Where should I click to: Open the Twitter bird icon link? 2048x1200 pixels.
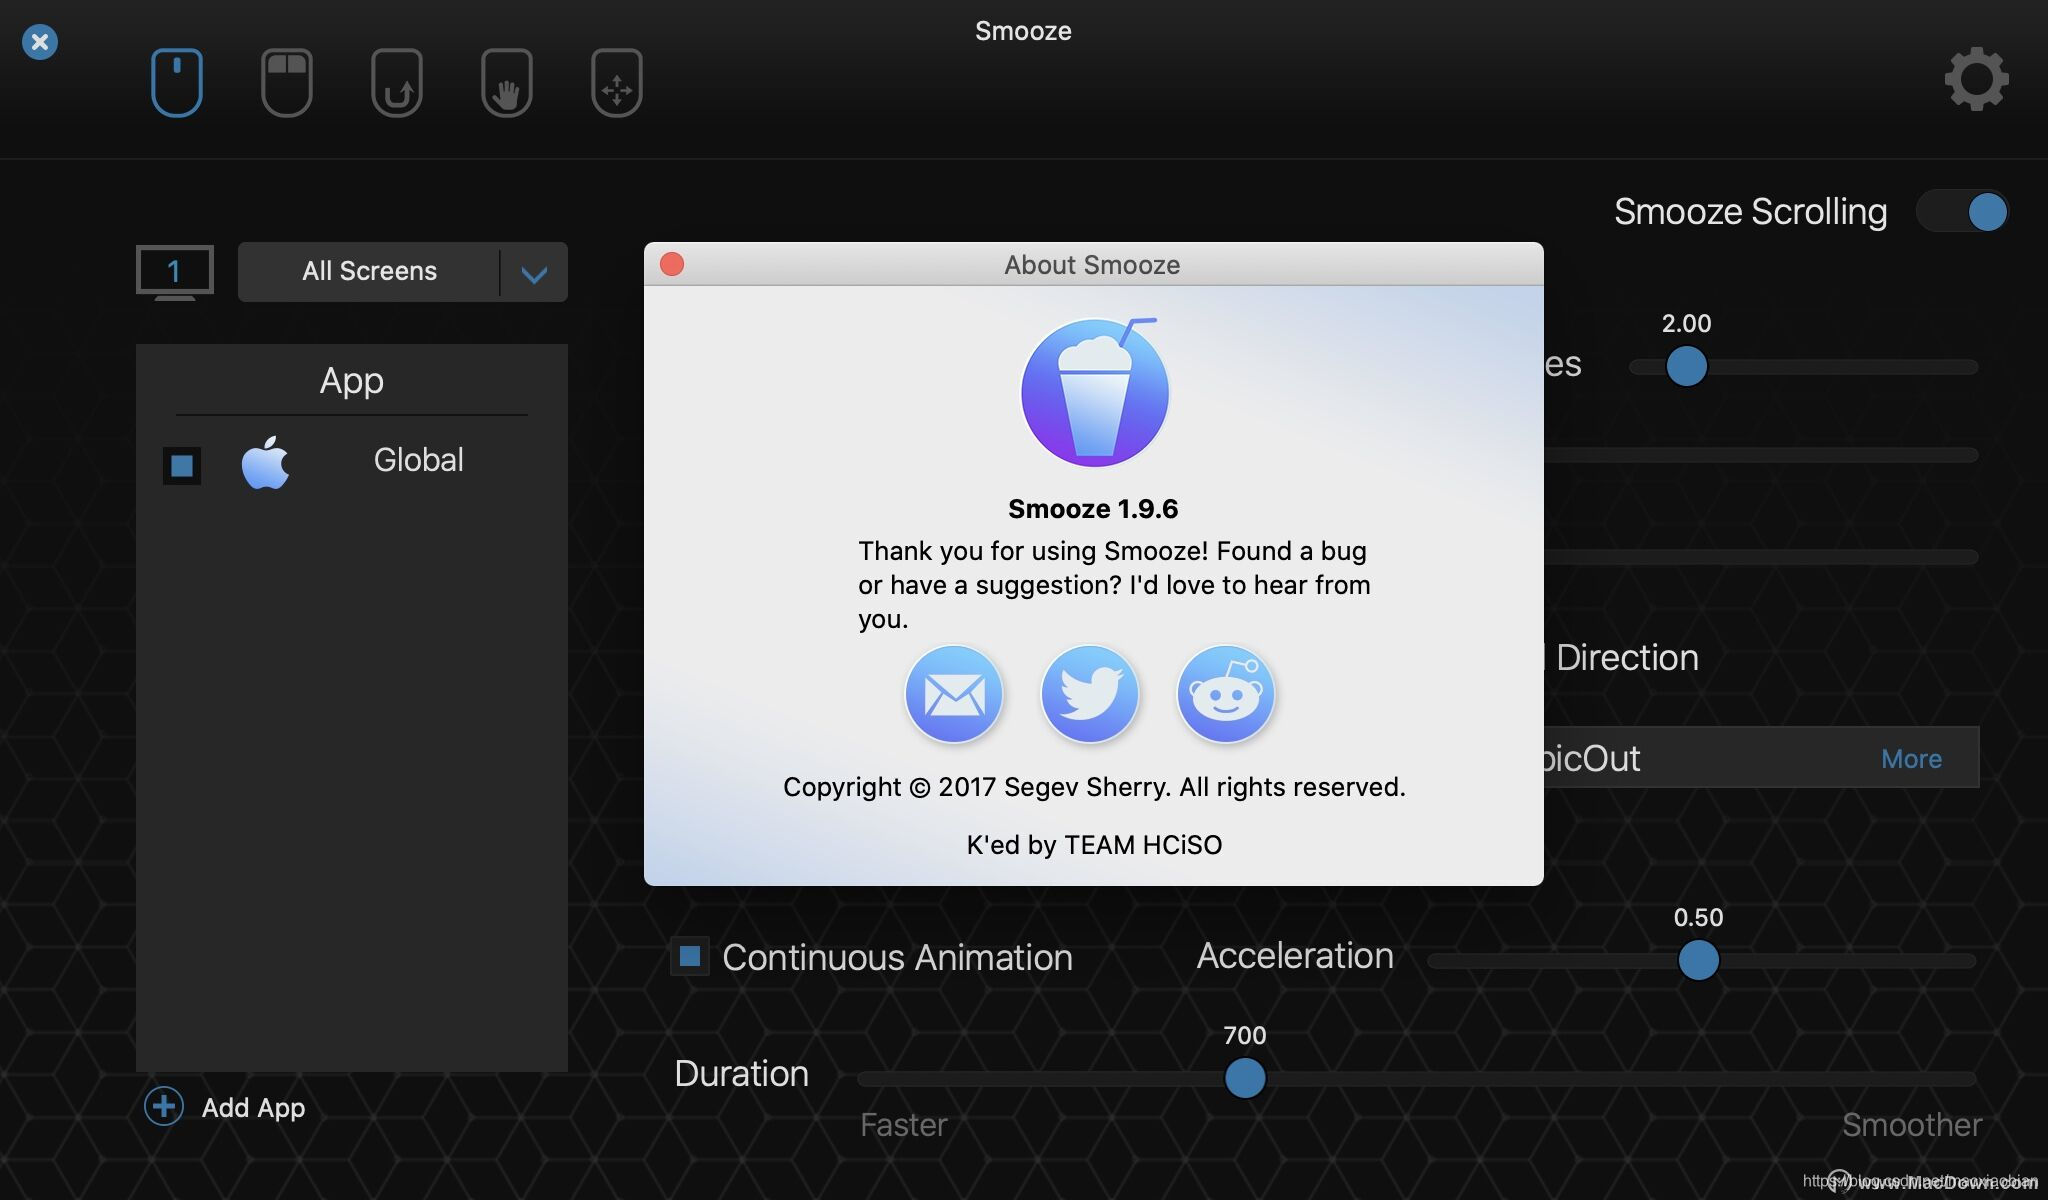[1090, 694]
